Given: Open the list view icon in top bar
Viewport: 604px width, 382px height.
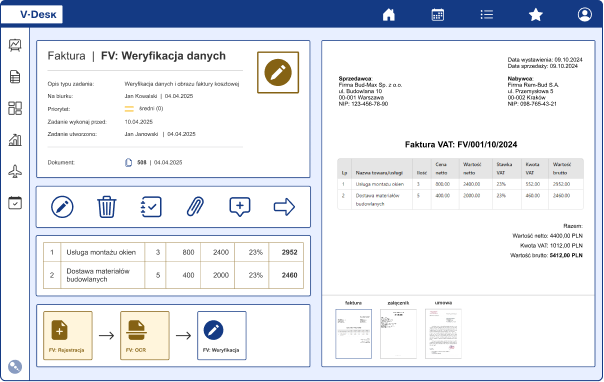Looking at the screenshot, I should (x=487, y=15).
